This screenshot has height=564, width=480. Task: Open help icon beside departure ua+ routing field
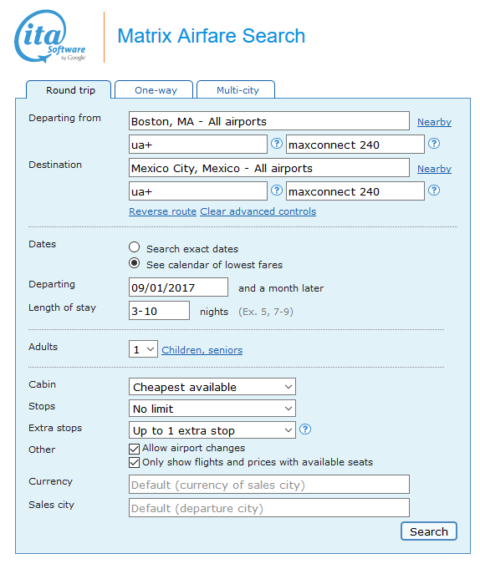pos(276,144)
